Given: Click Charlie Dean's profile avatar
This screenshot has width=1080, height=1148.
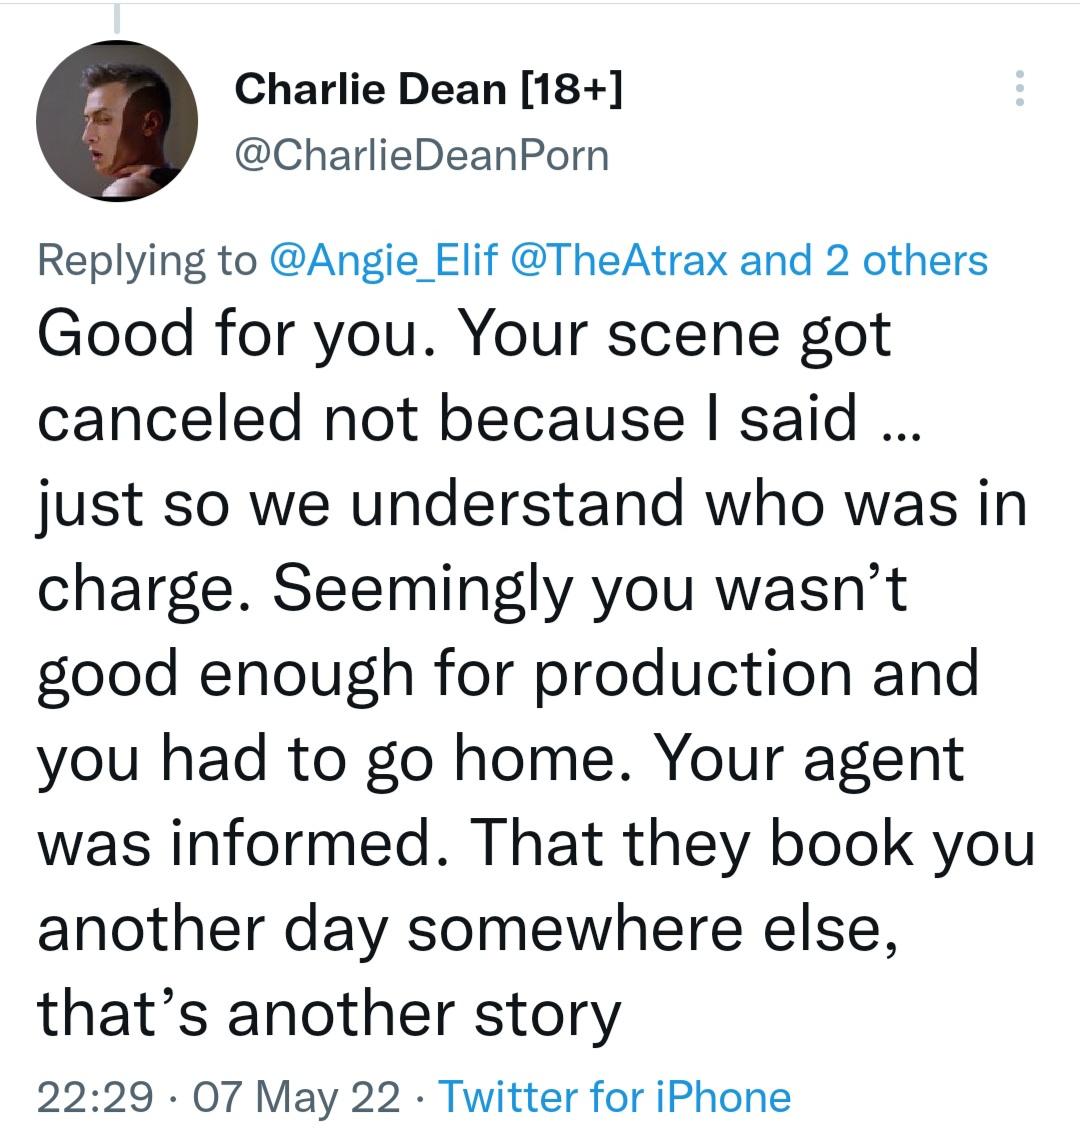Looking at the screenshot, I should click(x=117, y=122).
